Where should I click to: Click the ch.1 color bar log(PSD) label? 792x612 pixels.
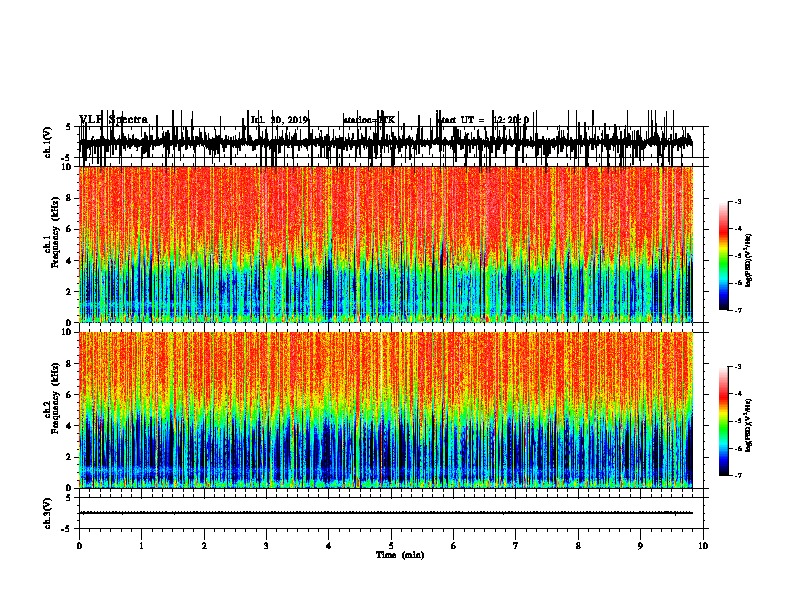click(x=749, y=261)
